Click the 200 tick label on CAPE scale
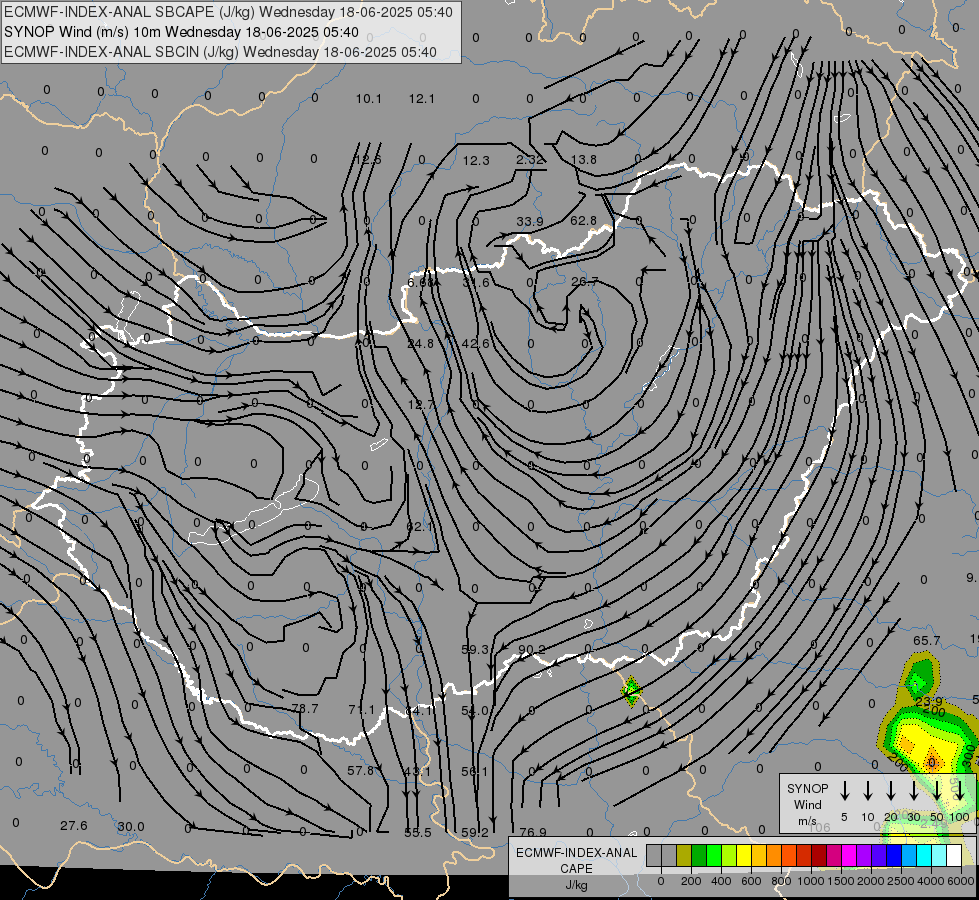 point(691,881)
